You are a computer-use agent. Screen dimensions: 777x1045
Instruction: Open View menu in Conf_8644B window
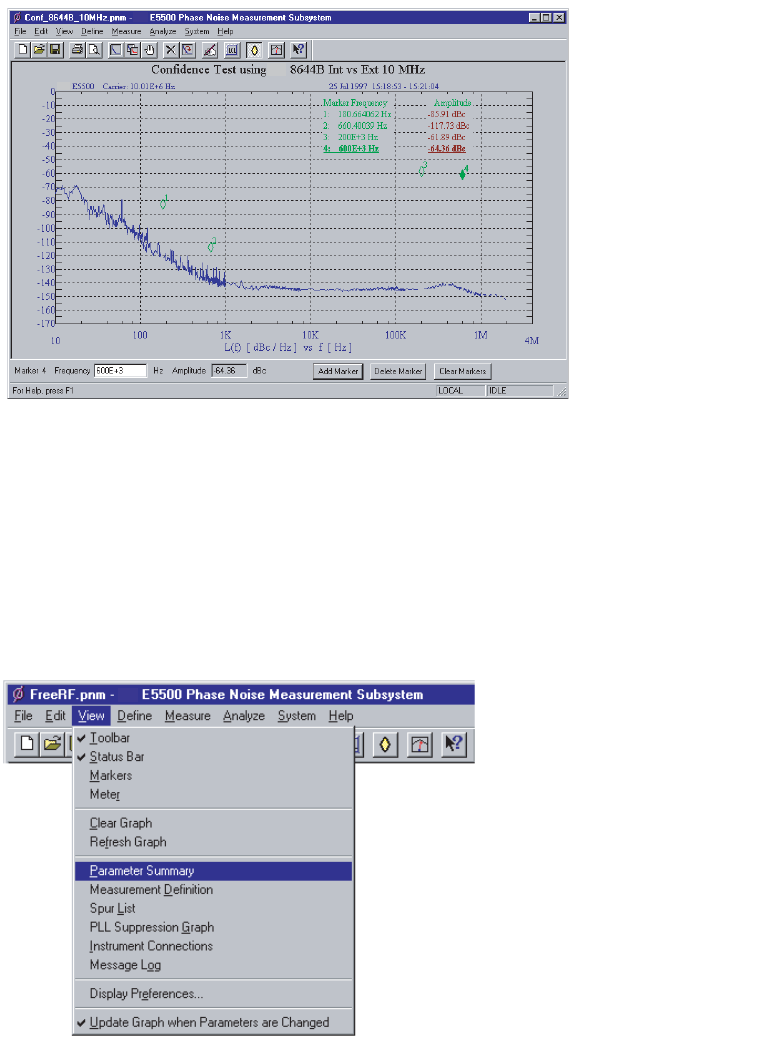click(x=64, y=31)
